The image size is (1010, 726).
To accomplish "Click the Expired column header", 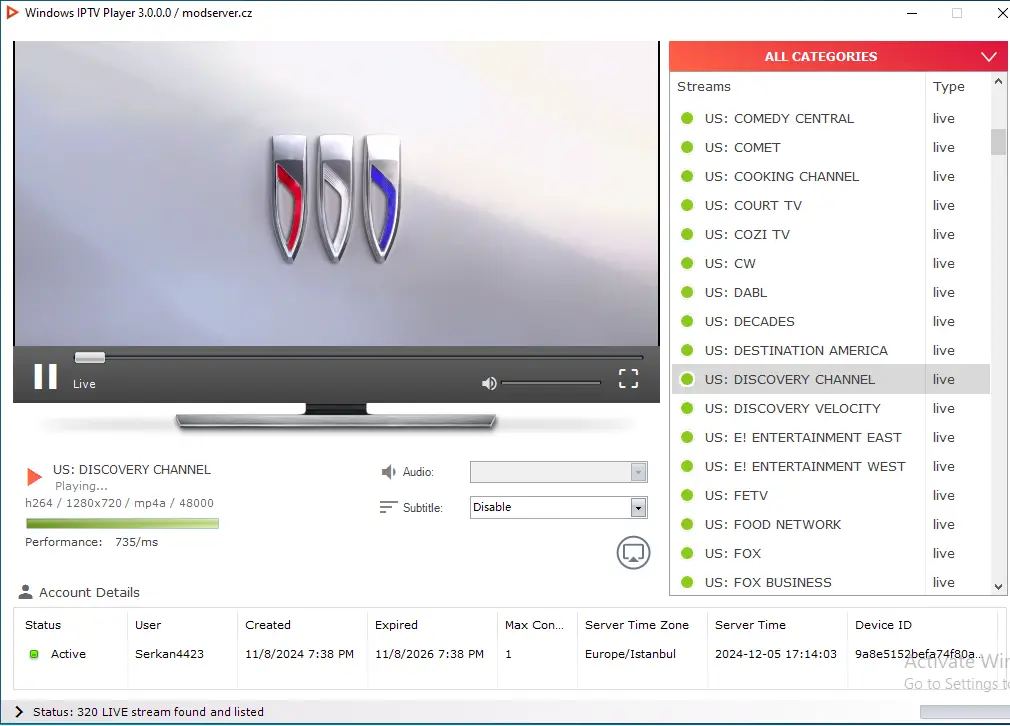I will click(x=396, y=625).
